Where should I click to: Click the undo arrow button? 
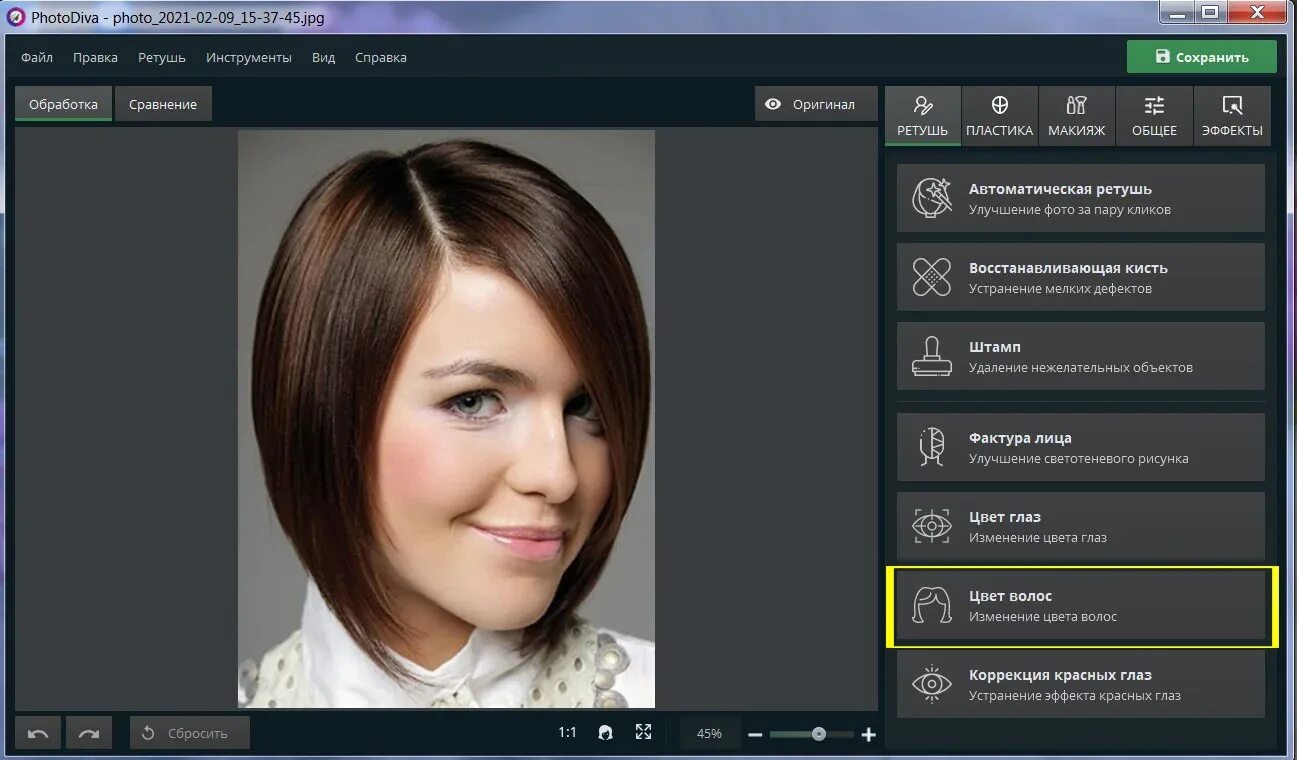(38, 733)
